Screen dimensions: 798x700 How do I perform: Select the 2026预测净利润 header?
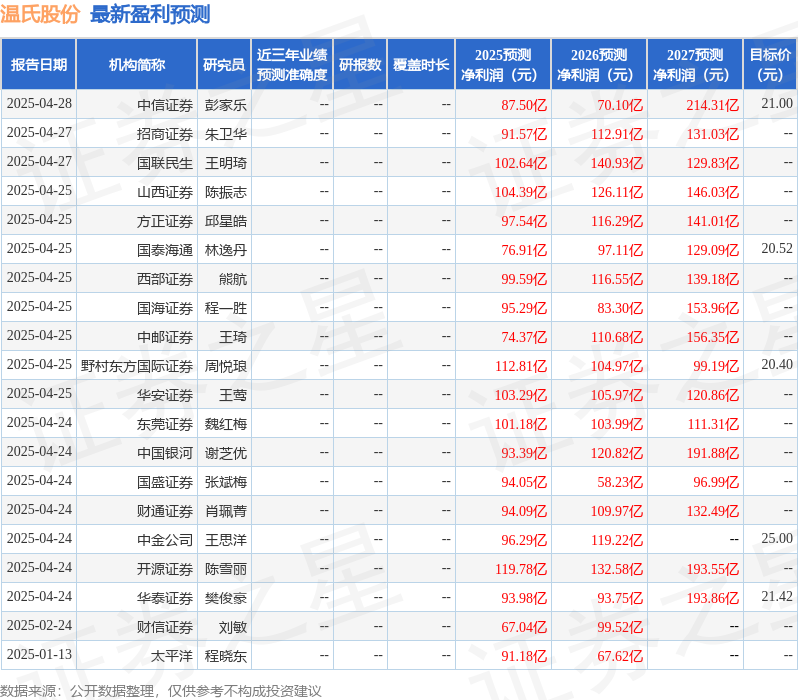coord(599,65)
